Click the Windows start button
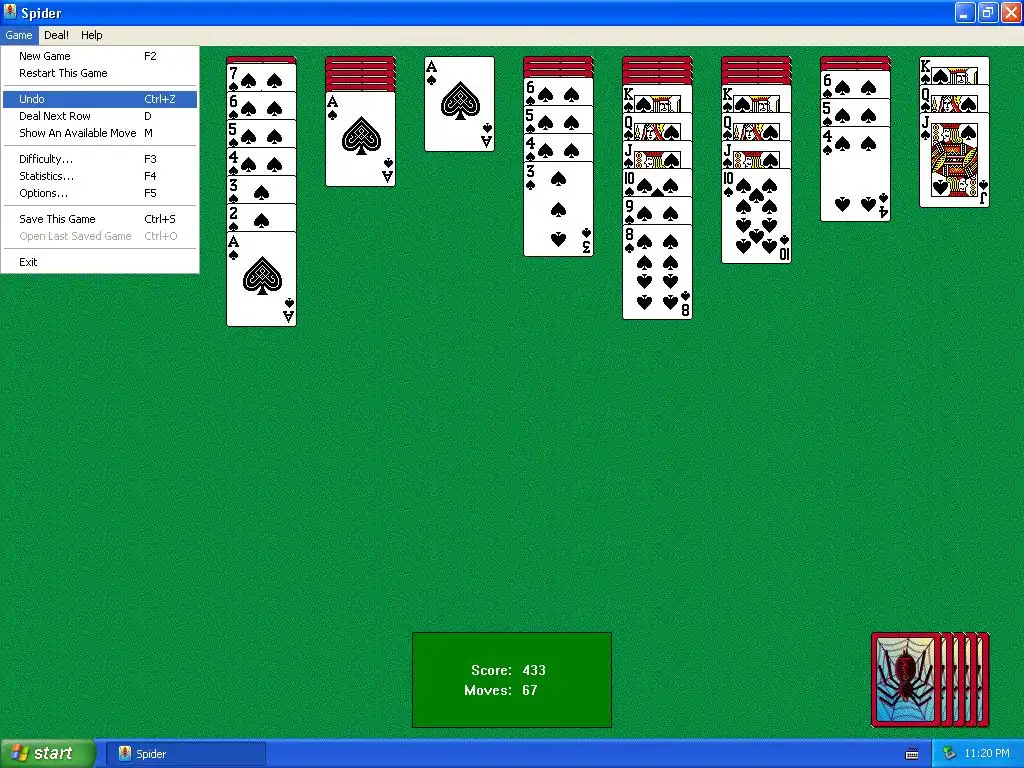Image resolution: width=1024 pixels, height=768 pixels. point(48,753)
